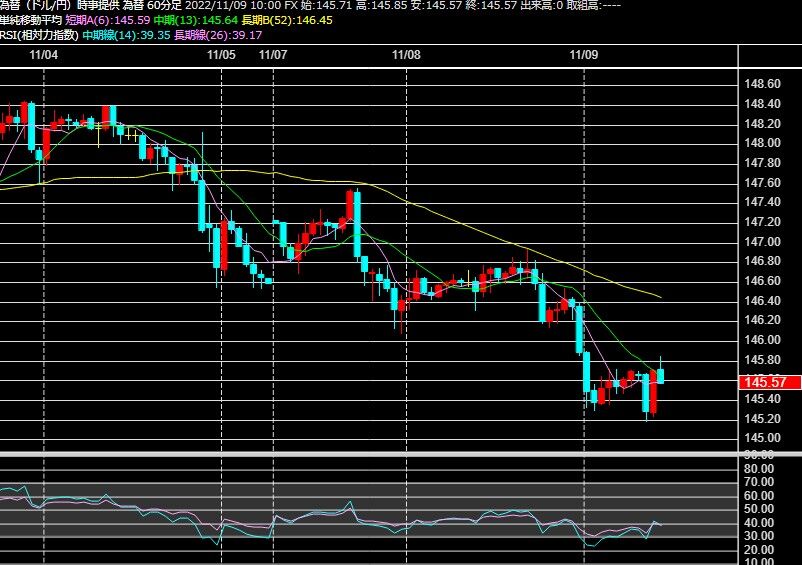Click the 安:145.57 low price value
The image size is (802, 565).
439,6
